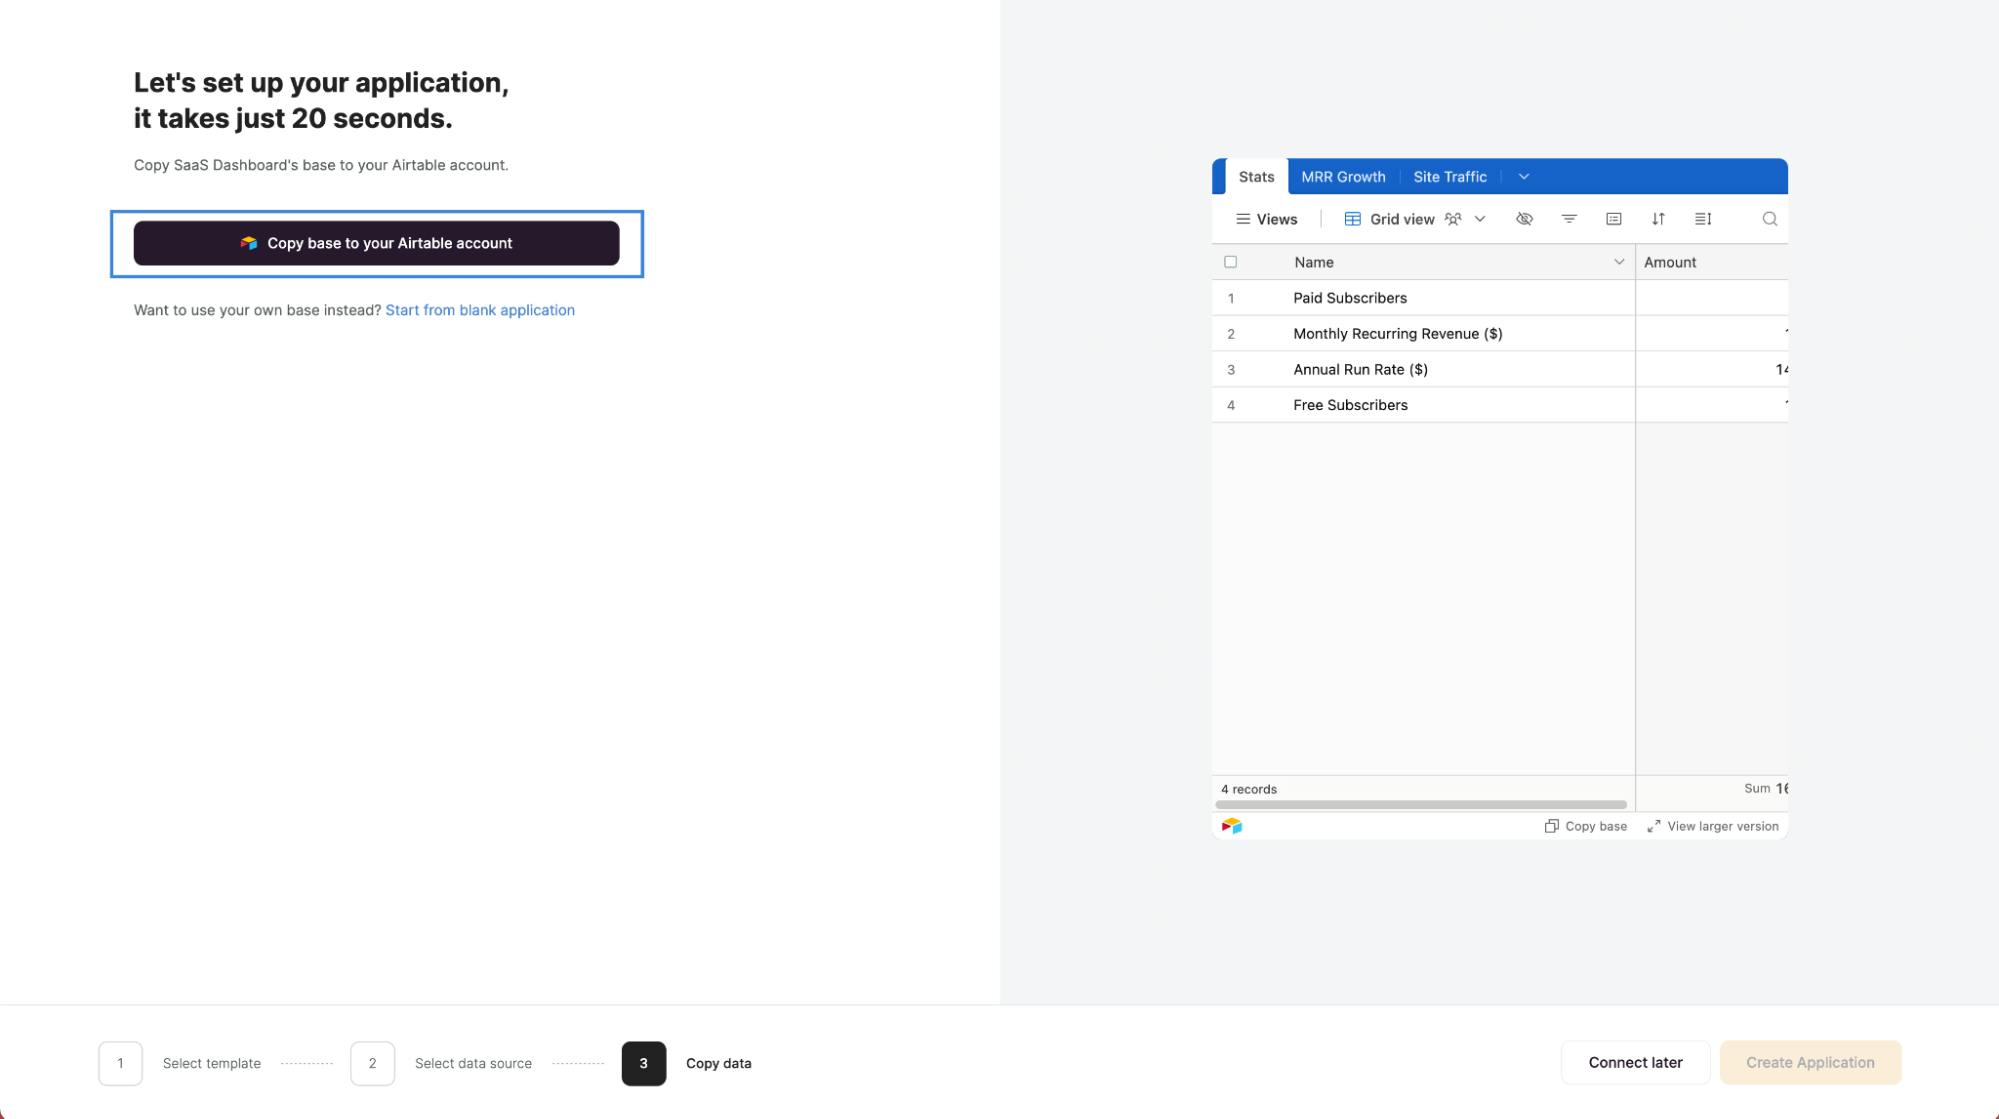
Task: Open Start from blank application link
Action: click(479, 309)
